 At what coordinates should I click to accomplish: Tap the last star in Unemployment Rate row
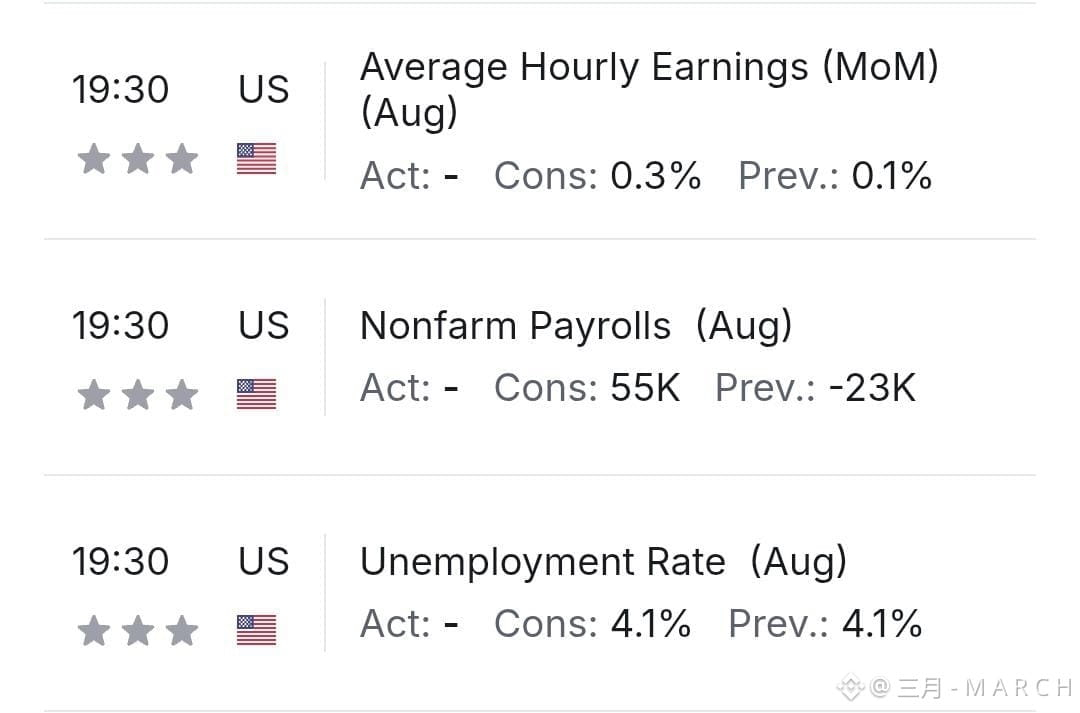click(182, 630)
